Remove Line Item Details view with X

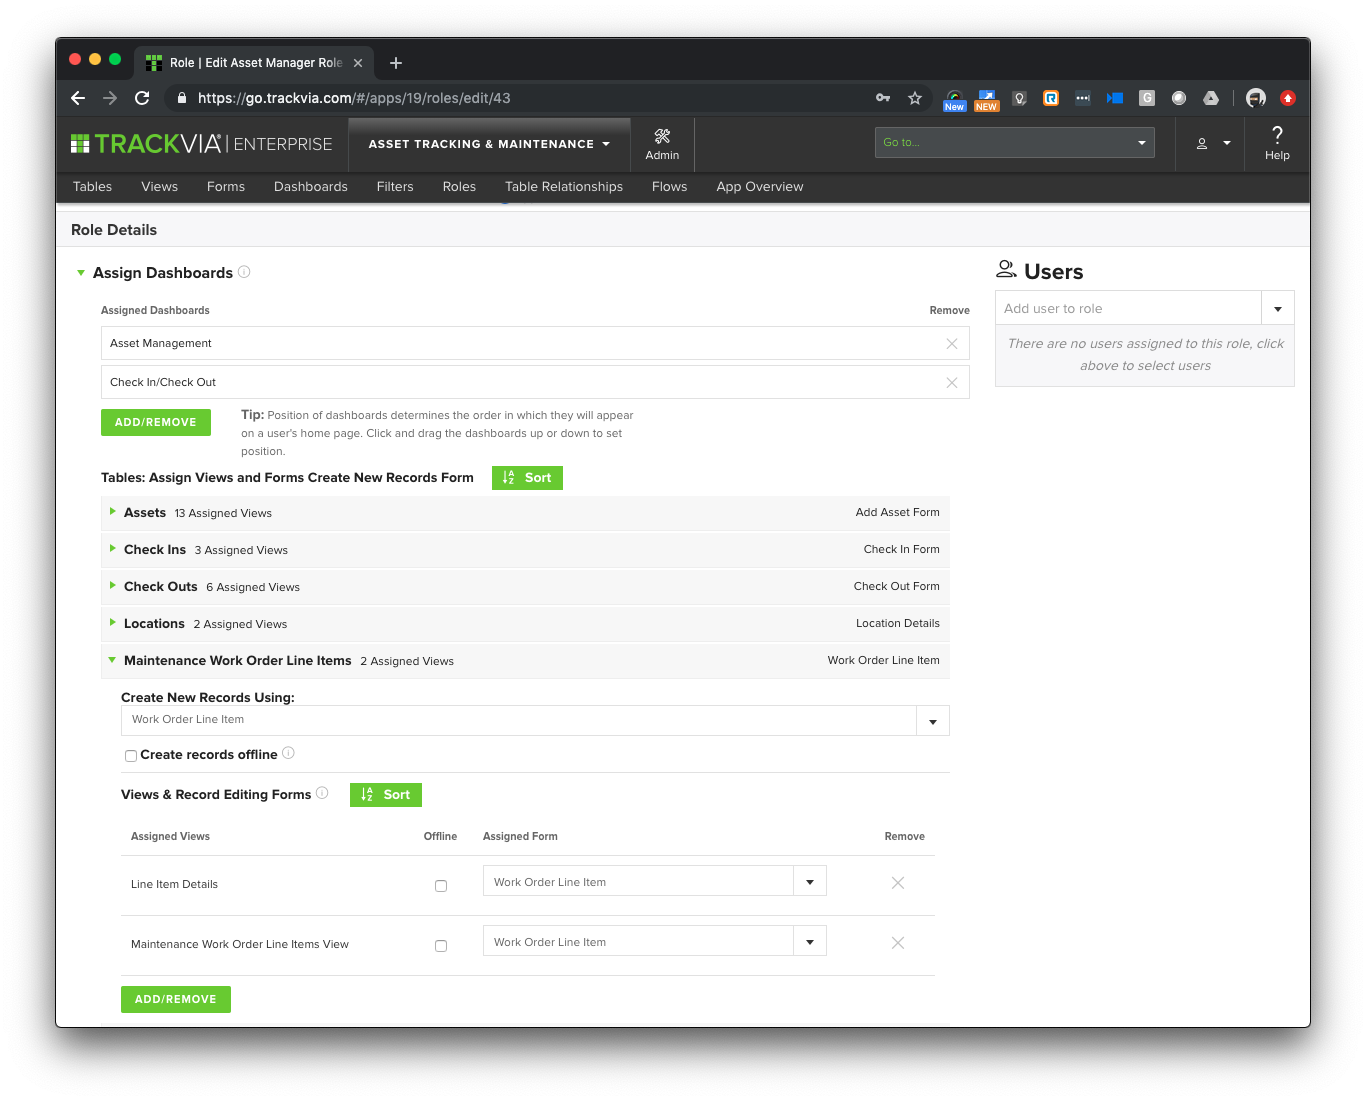(x=898, y=883)
